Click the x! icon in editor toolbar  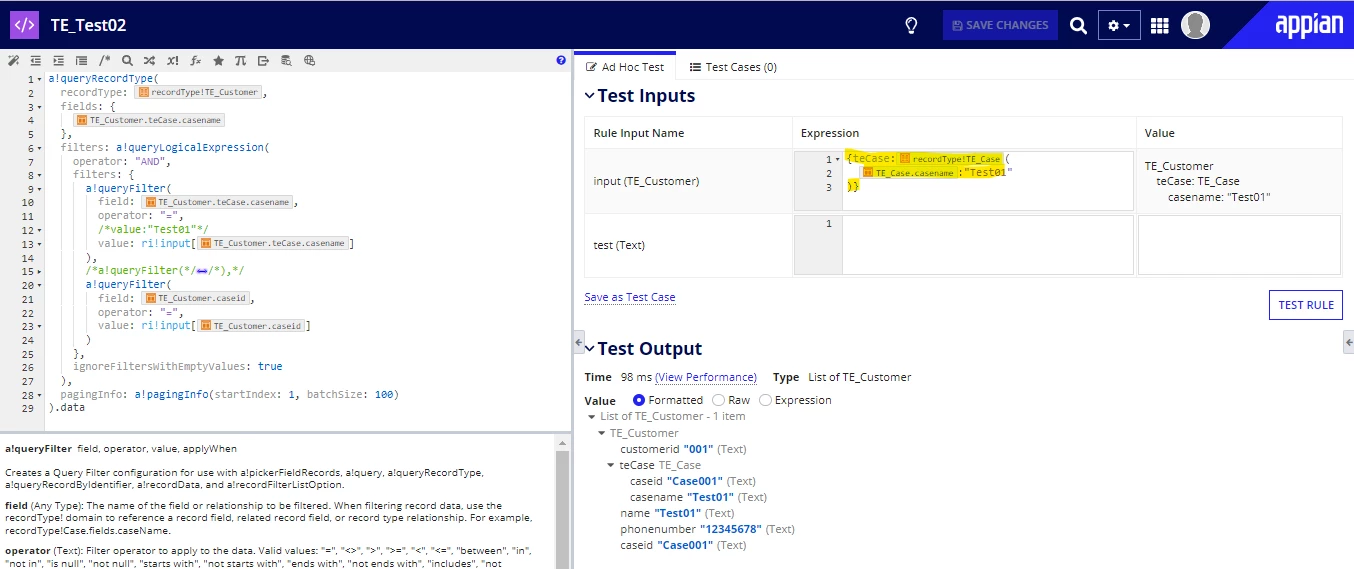click(173, 60)
